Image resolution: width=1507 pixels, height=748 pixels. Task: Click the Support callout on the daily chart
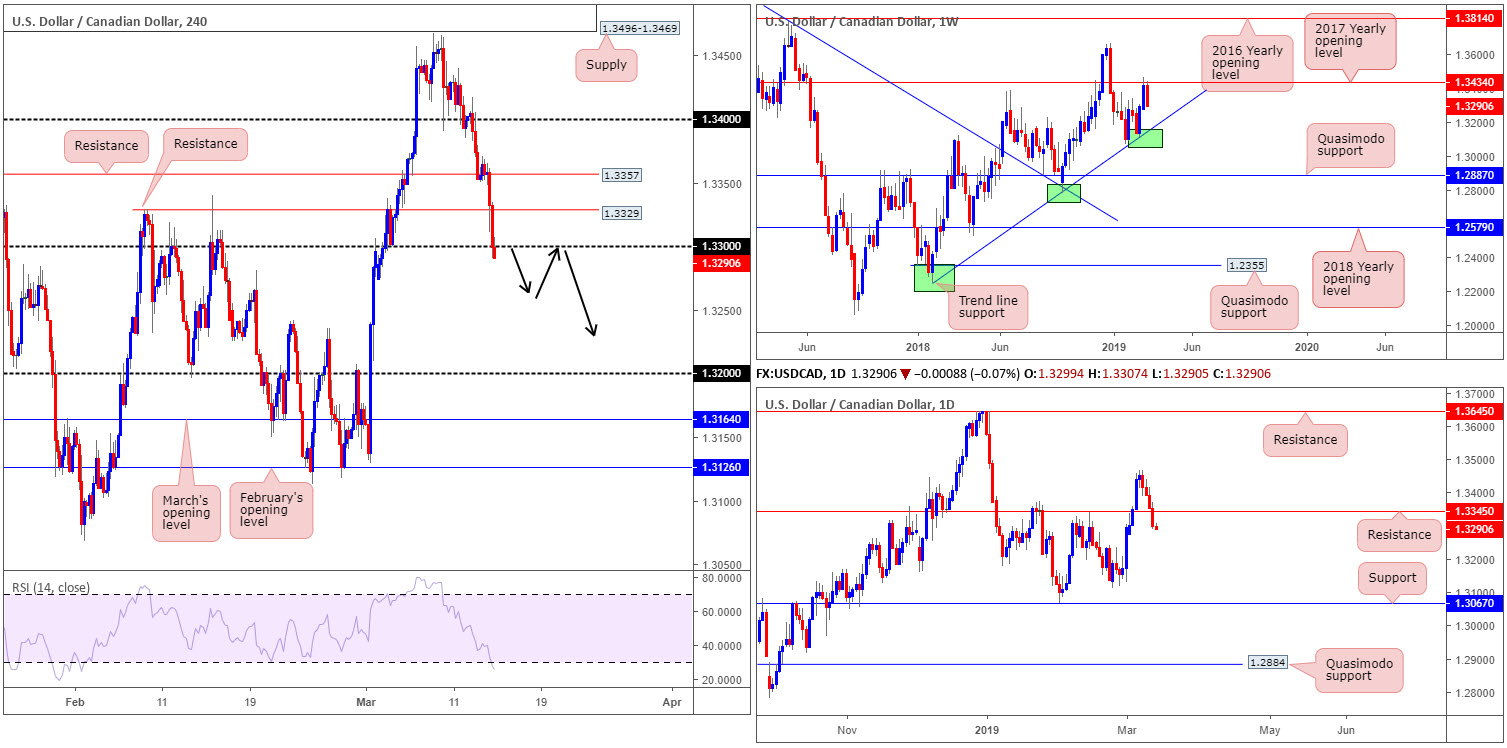[x=1392, y=578]
